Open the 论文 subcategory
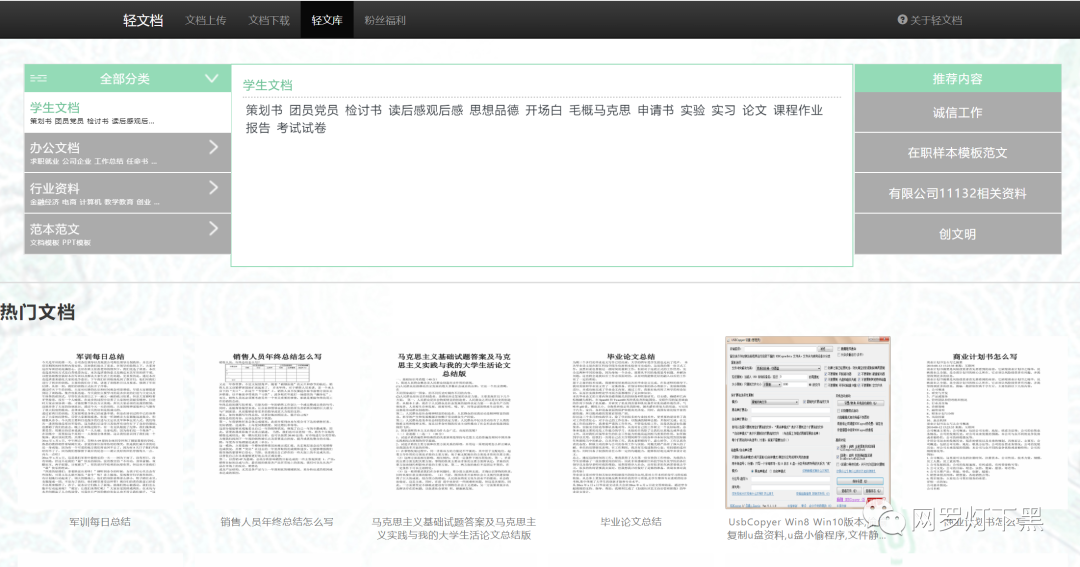 754,110
